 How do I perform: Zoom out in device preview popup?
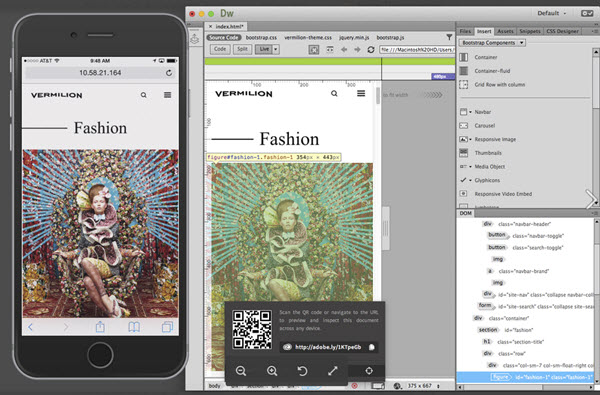click(x=241, y=371)
